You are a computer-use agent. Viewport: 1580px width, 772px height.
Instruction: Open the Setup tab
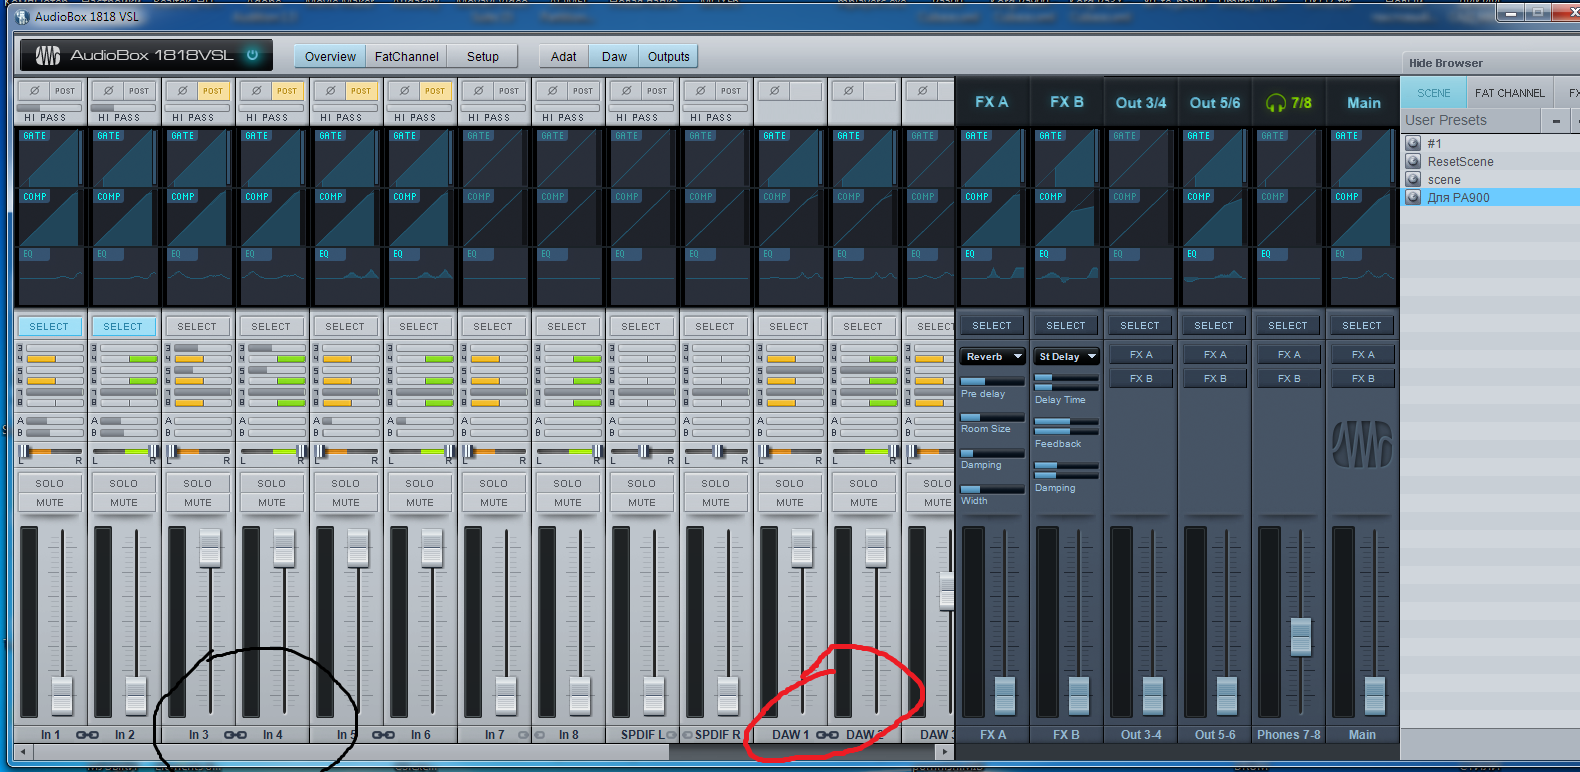(483, 56)
